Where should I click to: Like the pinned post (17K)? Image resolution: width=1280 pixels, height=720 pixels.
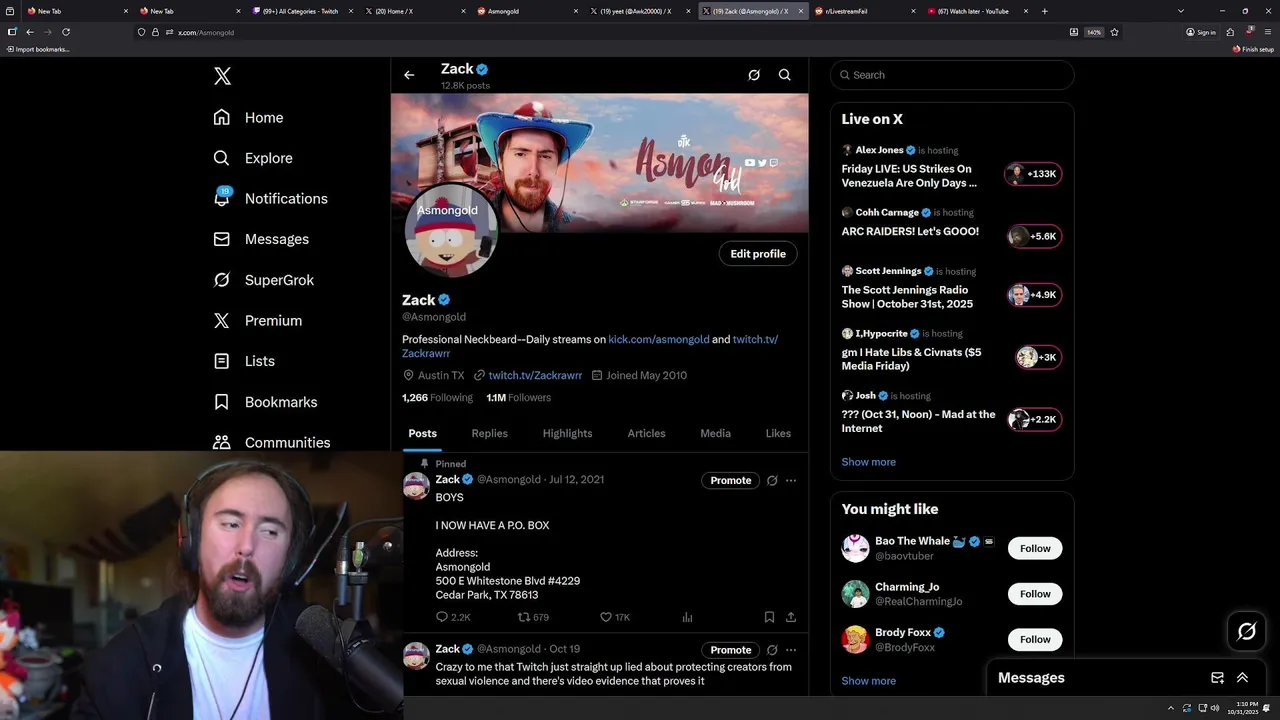(614, 618)
